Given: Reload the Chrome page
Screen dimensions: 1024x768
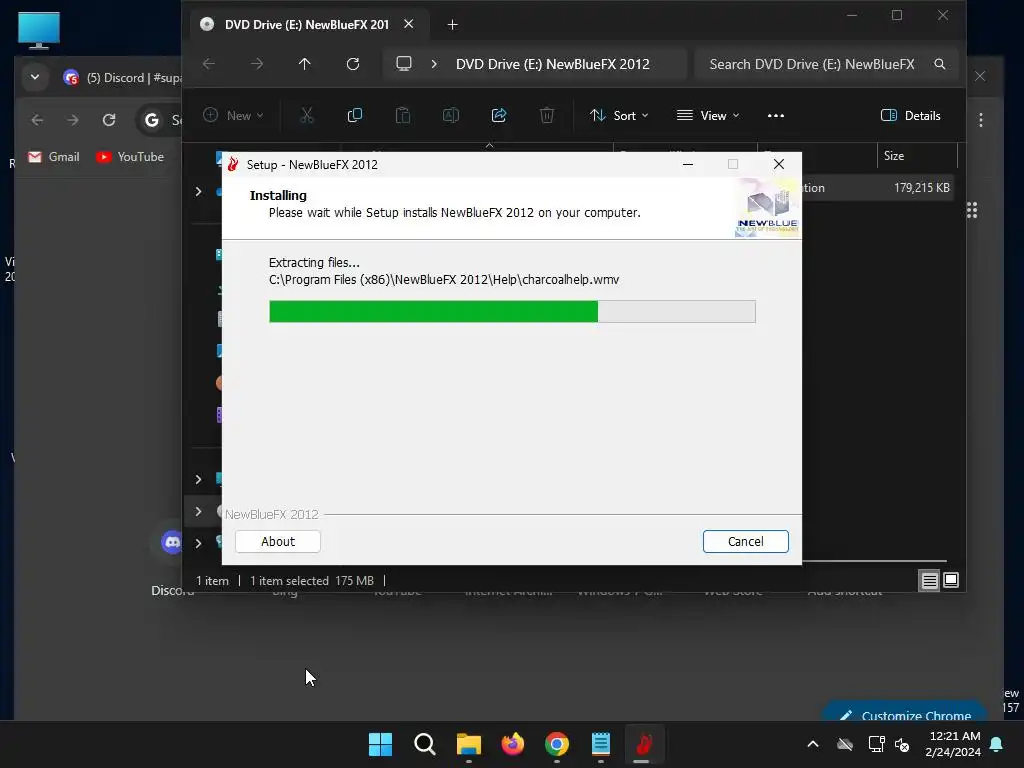Looking at the screenshot, I should pyautogui.click(x=109, y=120).
